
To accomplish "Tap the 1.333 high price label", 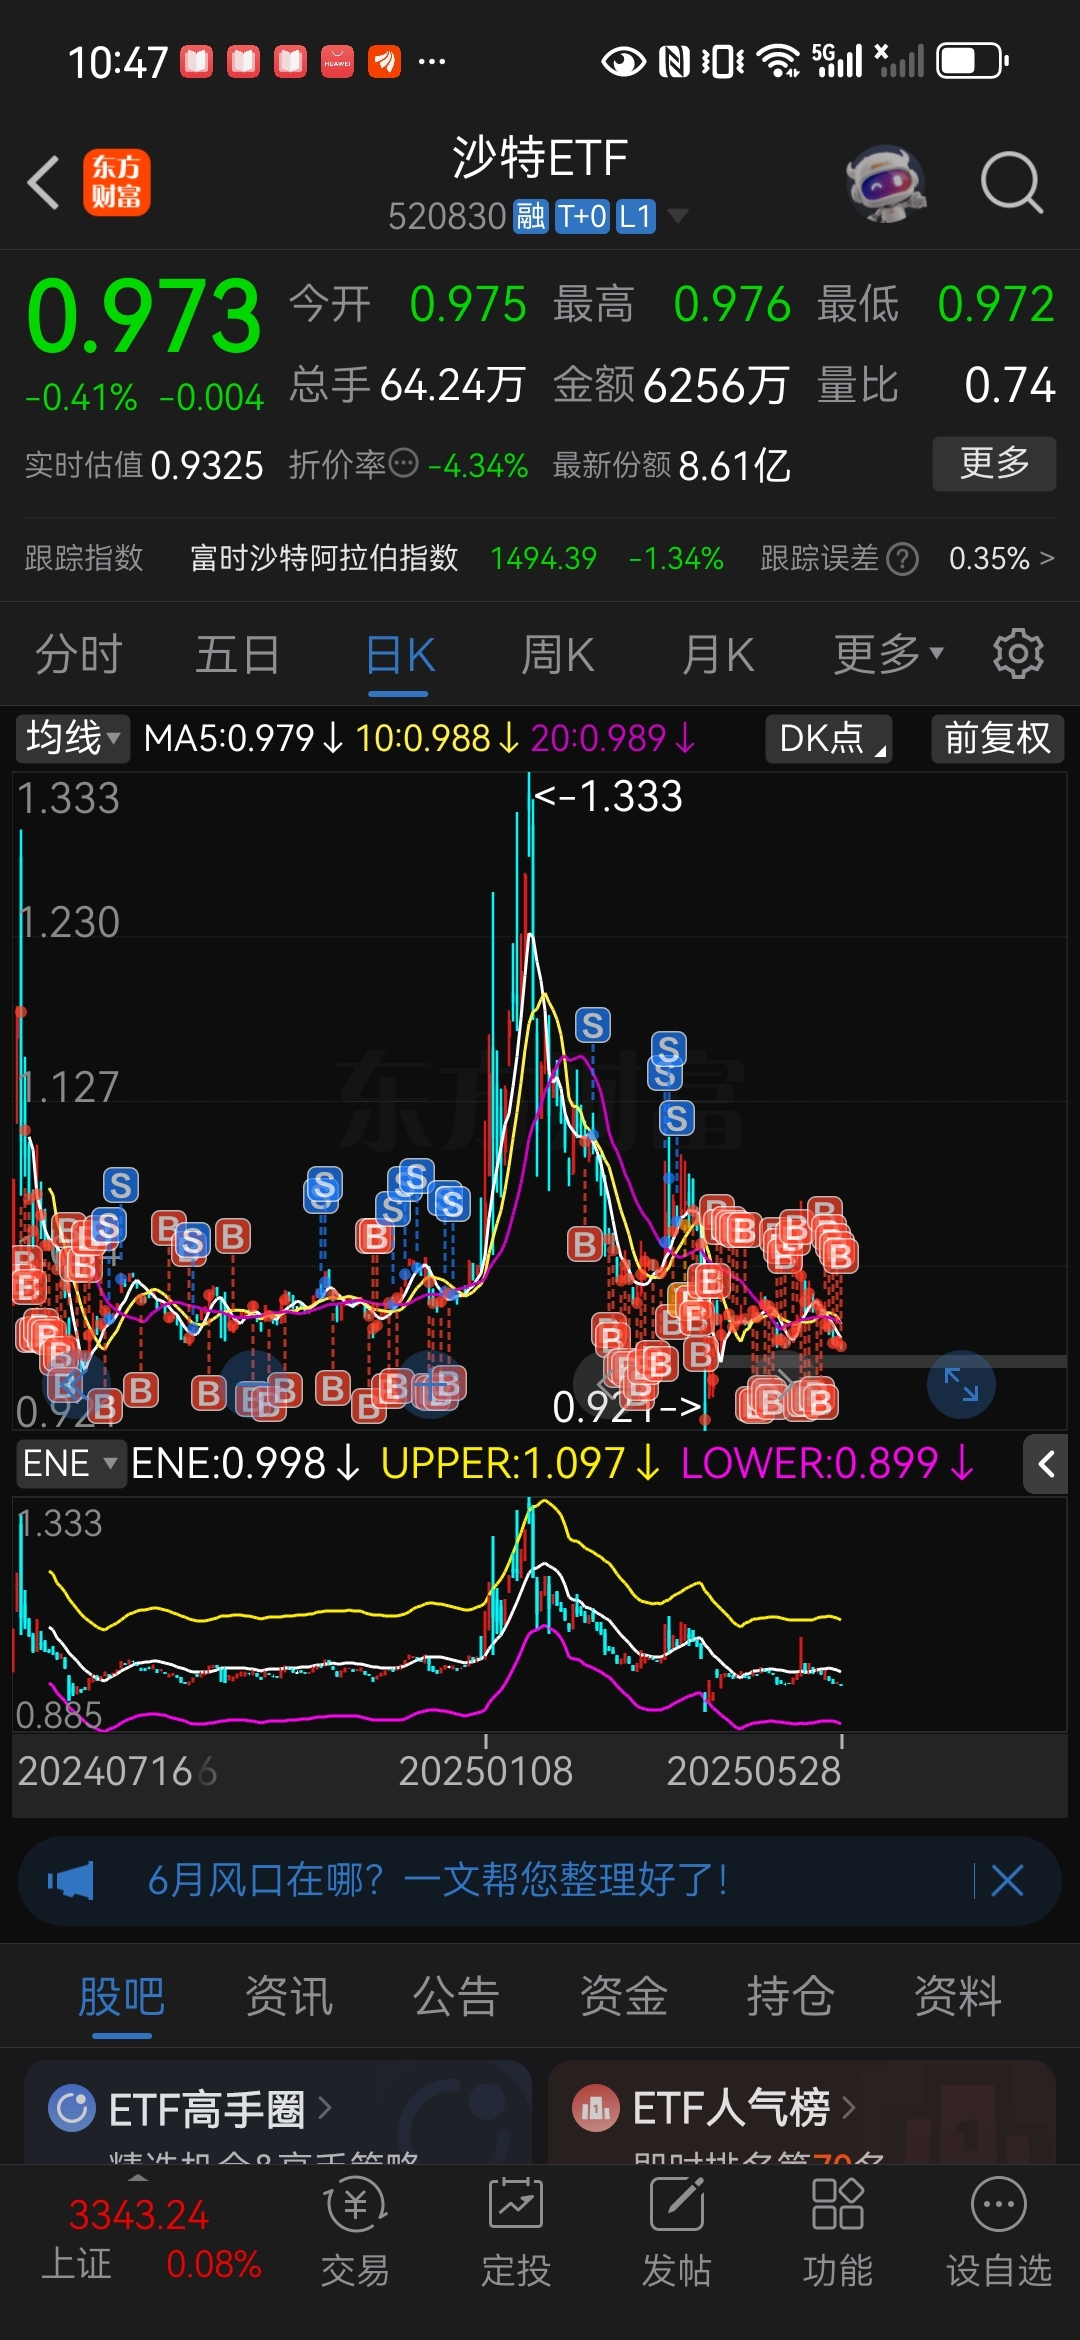I will (x=608, y=796).
